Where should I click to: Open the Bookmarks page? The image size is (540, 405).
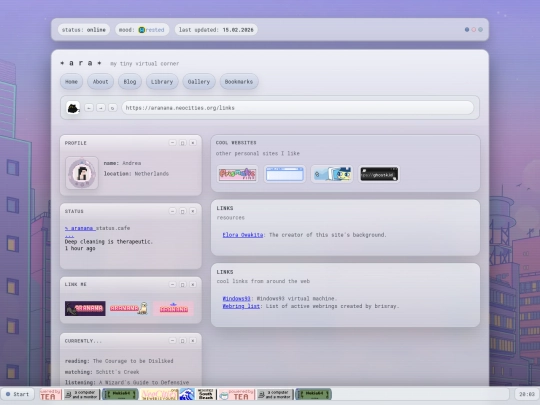[x=239, y=82]
